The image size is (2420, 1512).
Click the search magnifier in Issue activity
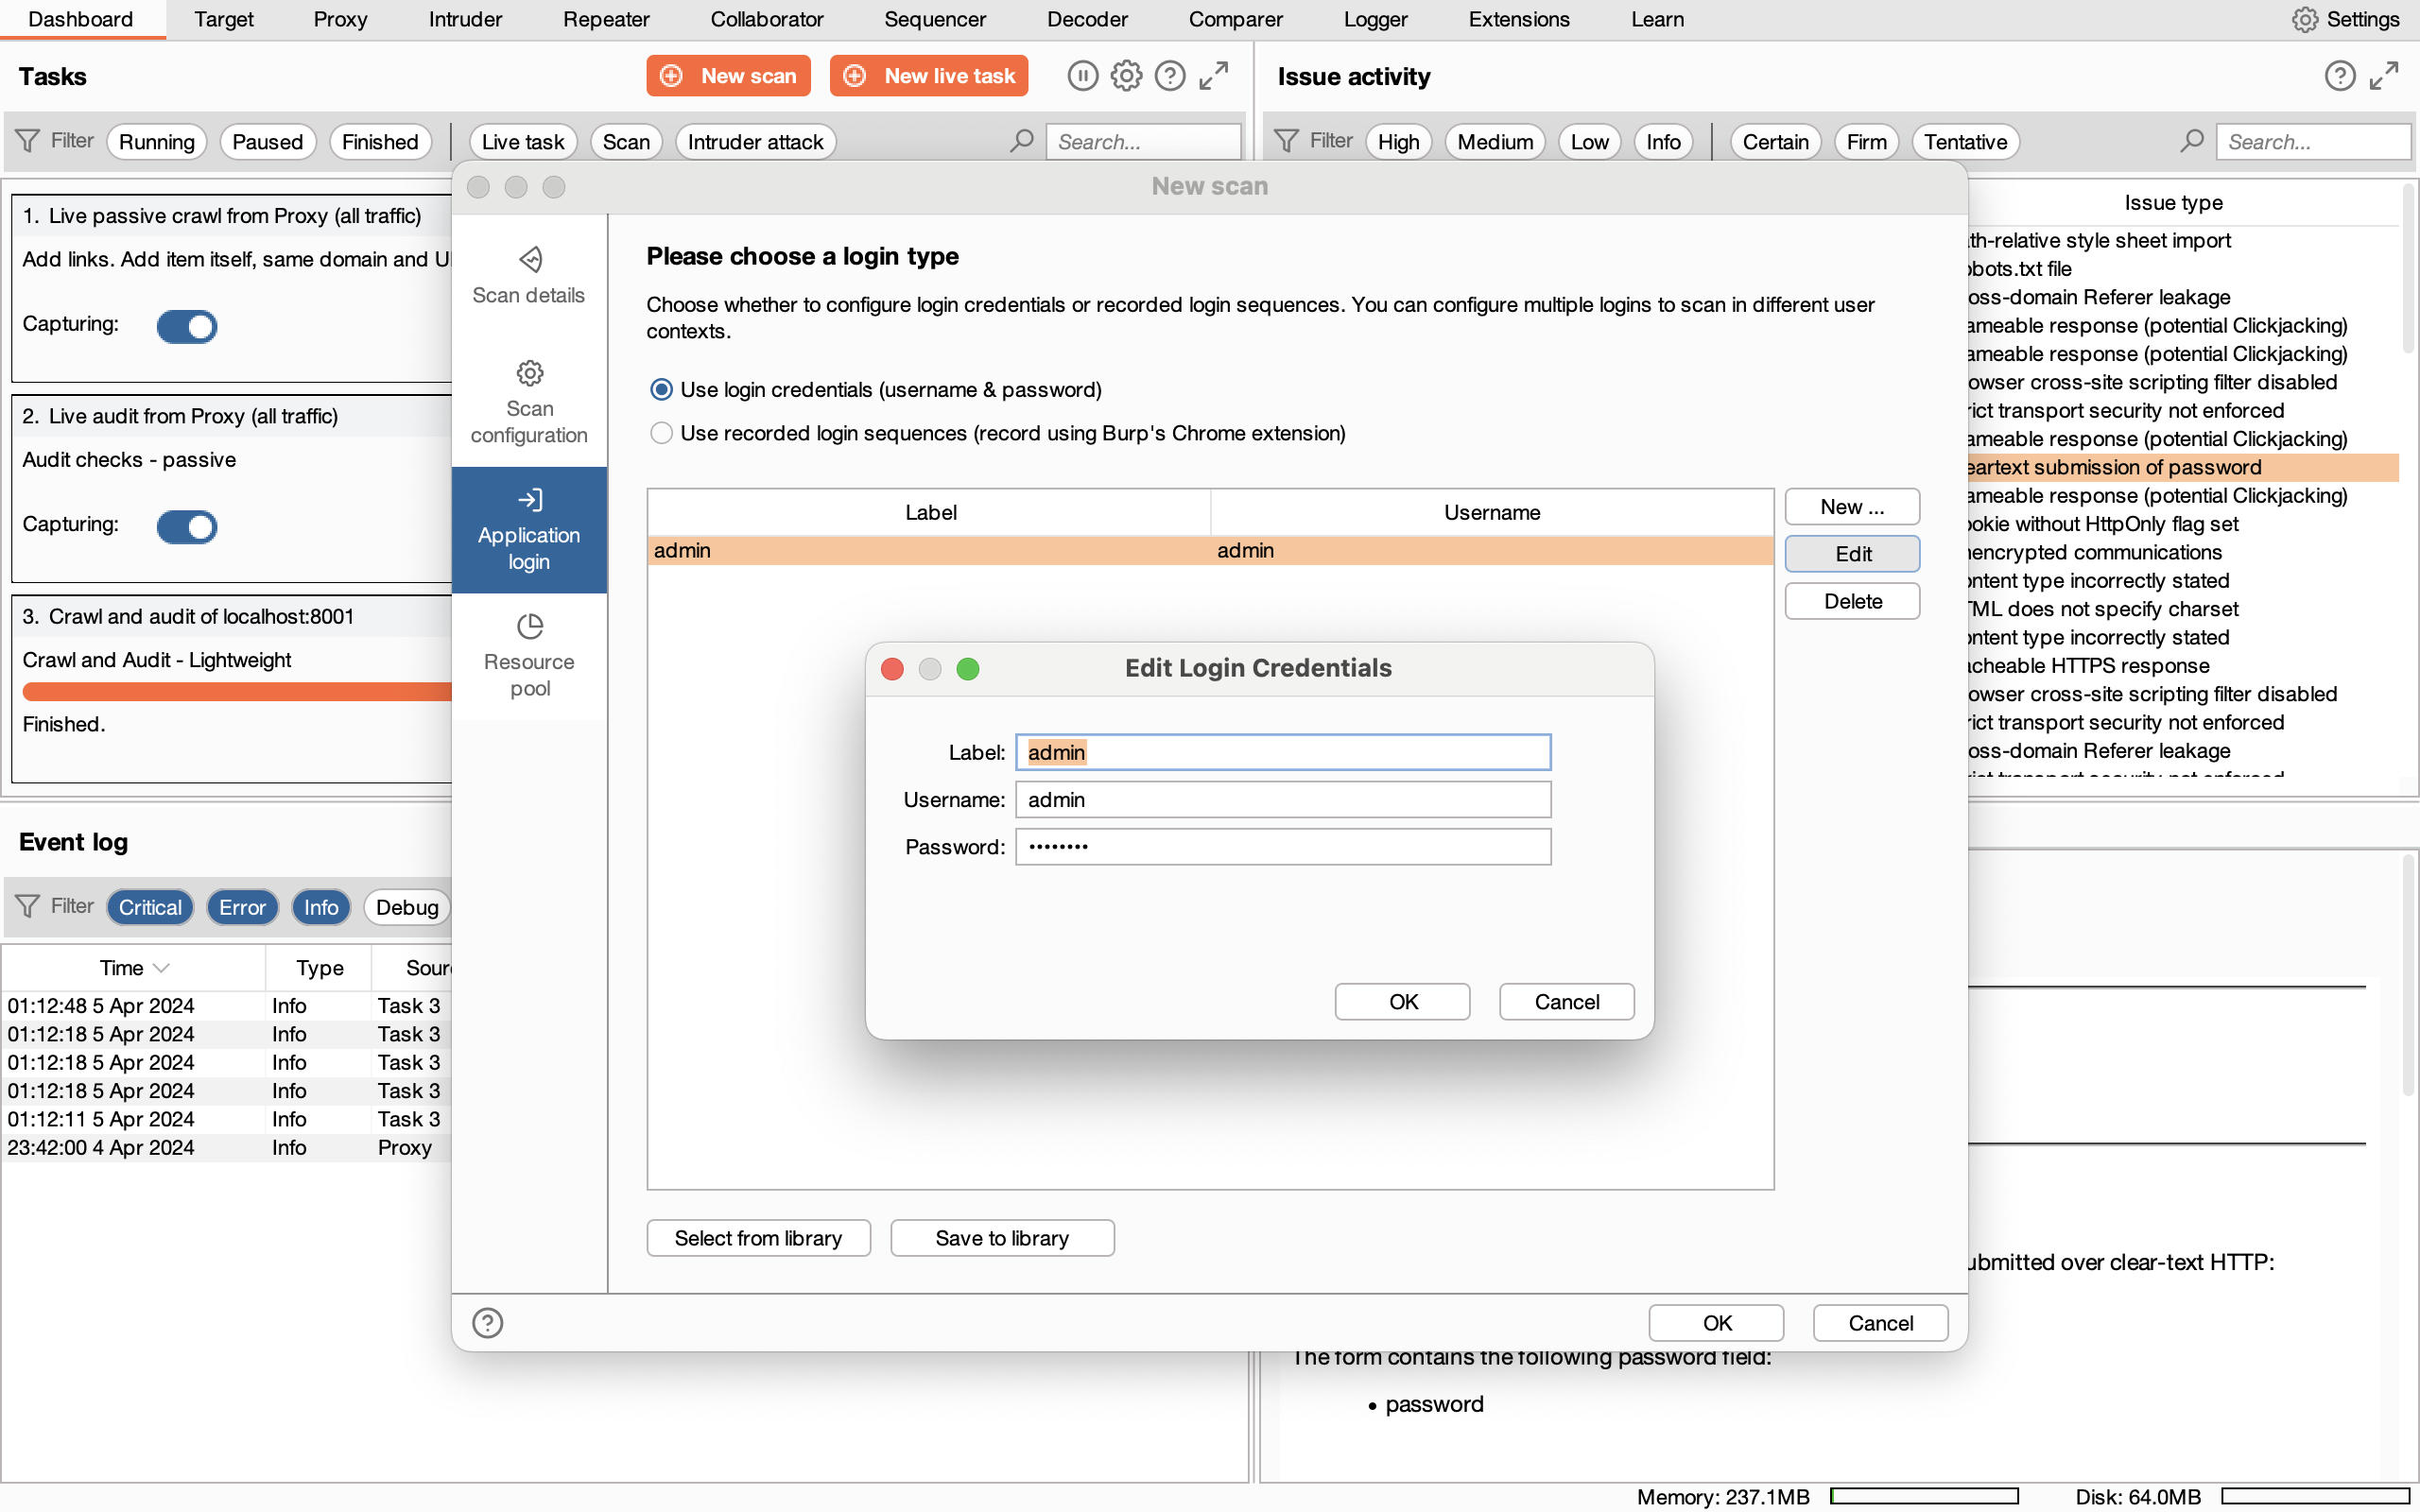(2191, 141)
